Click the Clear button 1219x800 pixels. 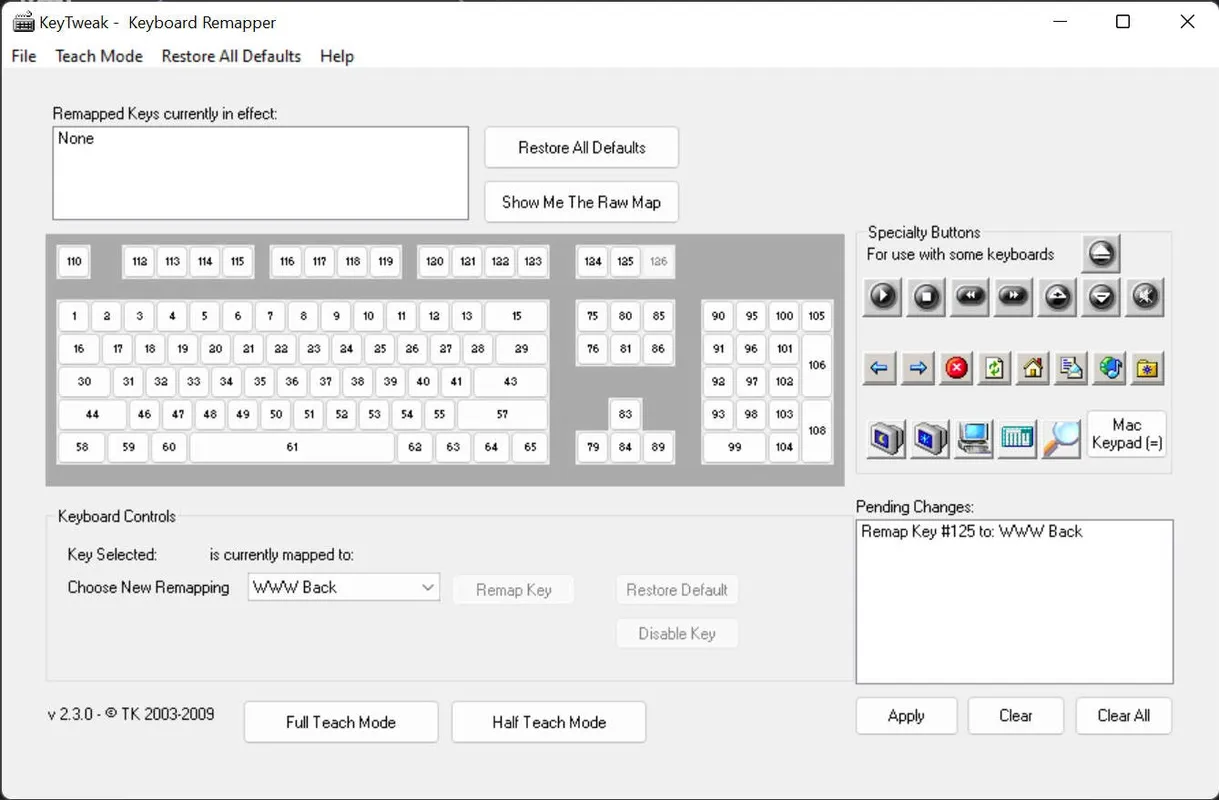(1016, 716)
